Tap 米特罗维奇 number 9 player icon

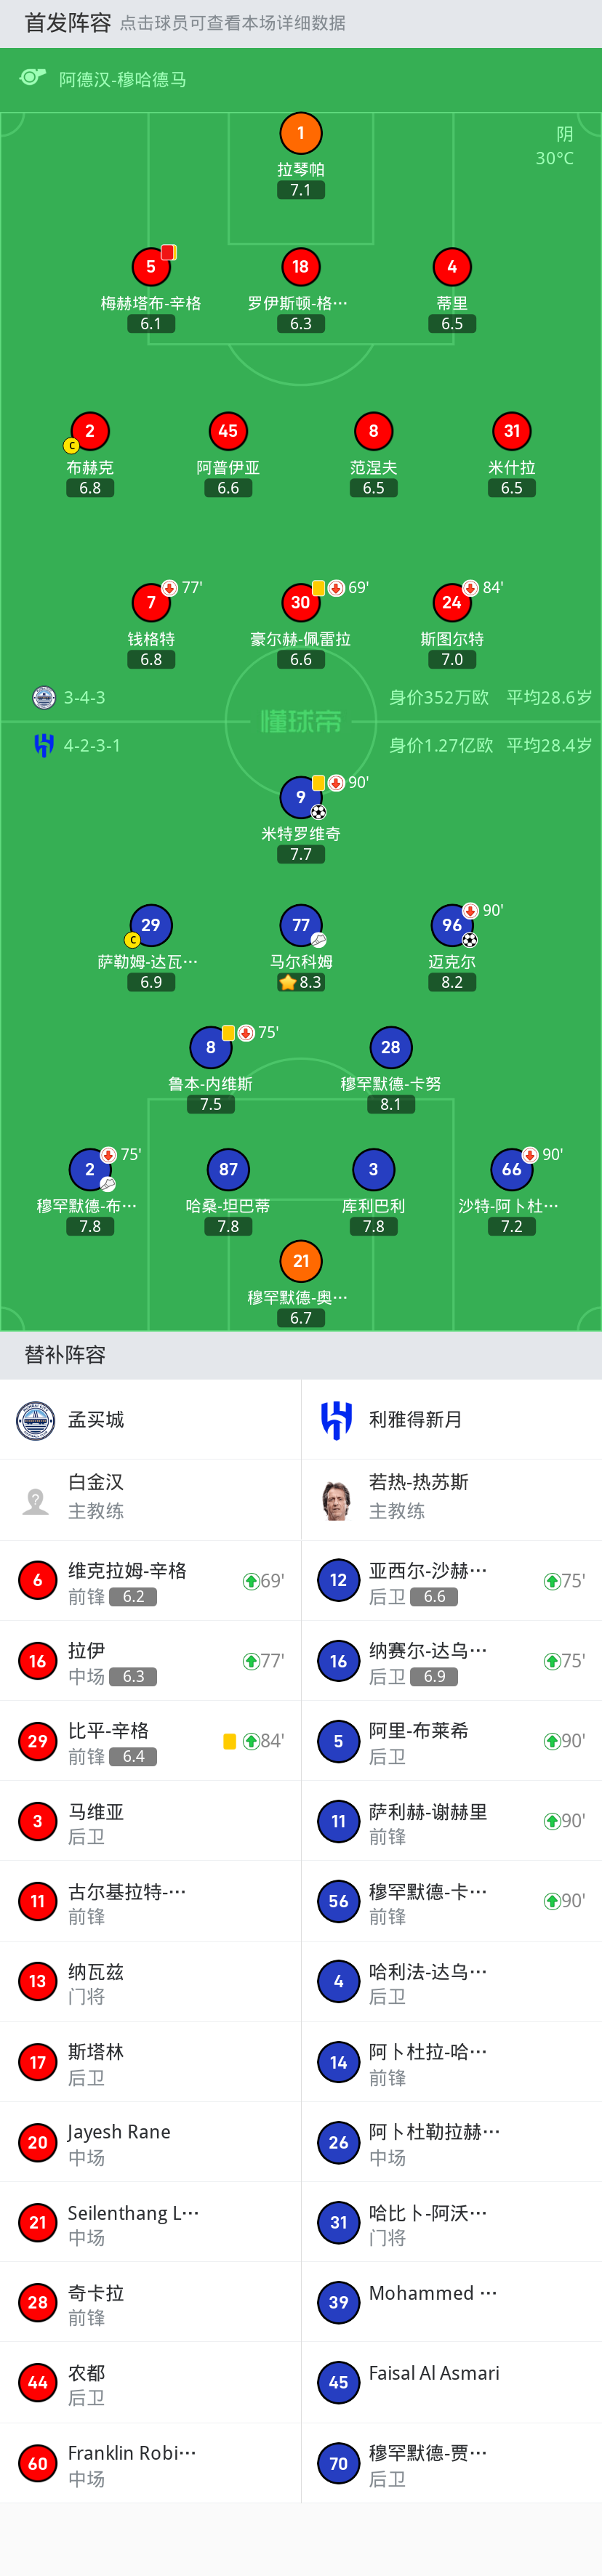[301, 797]
